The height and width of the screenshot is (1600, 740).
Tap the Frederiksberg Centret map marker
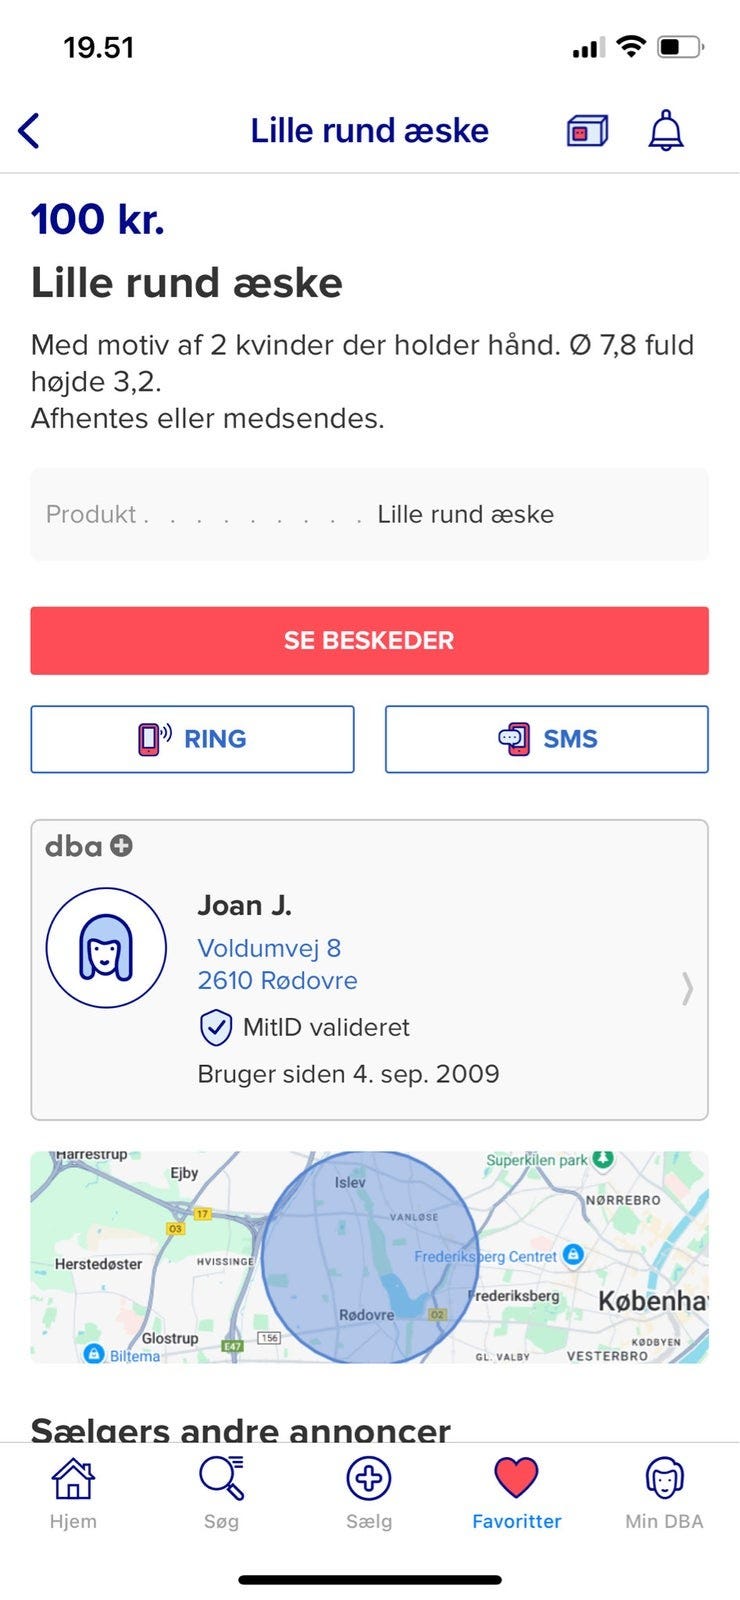(573, 1254)
